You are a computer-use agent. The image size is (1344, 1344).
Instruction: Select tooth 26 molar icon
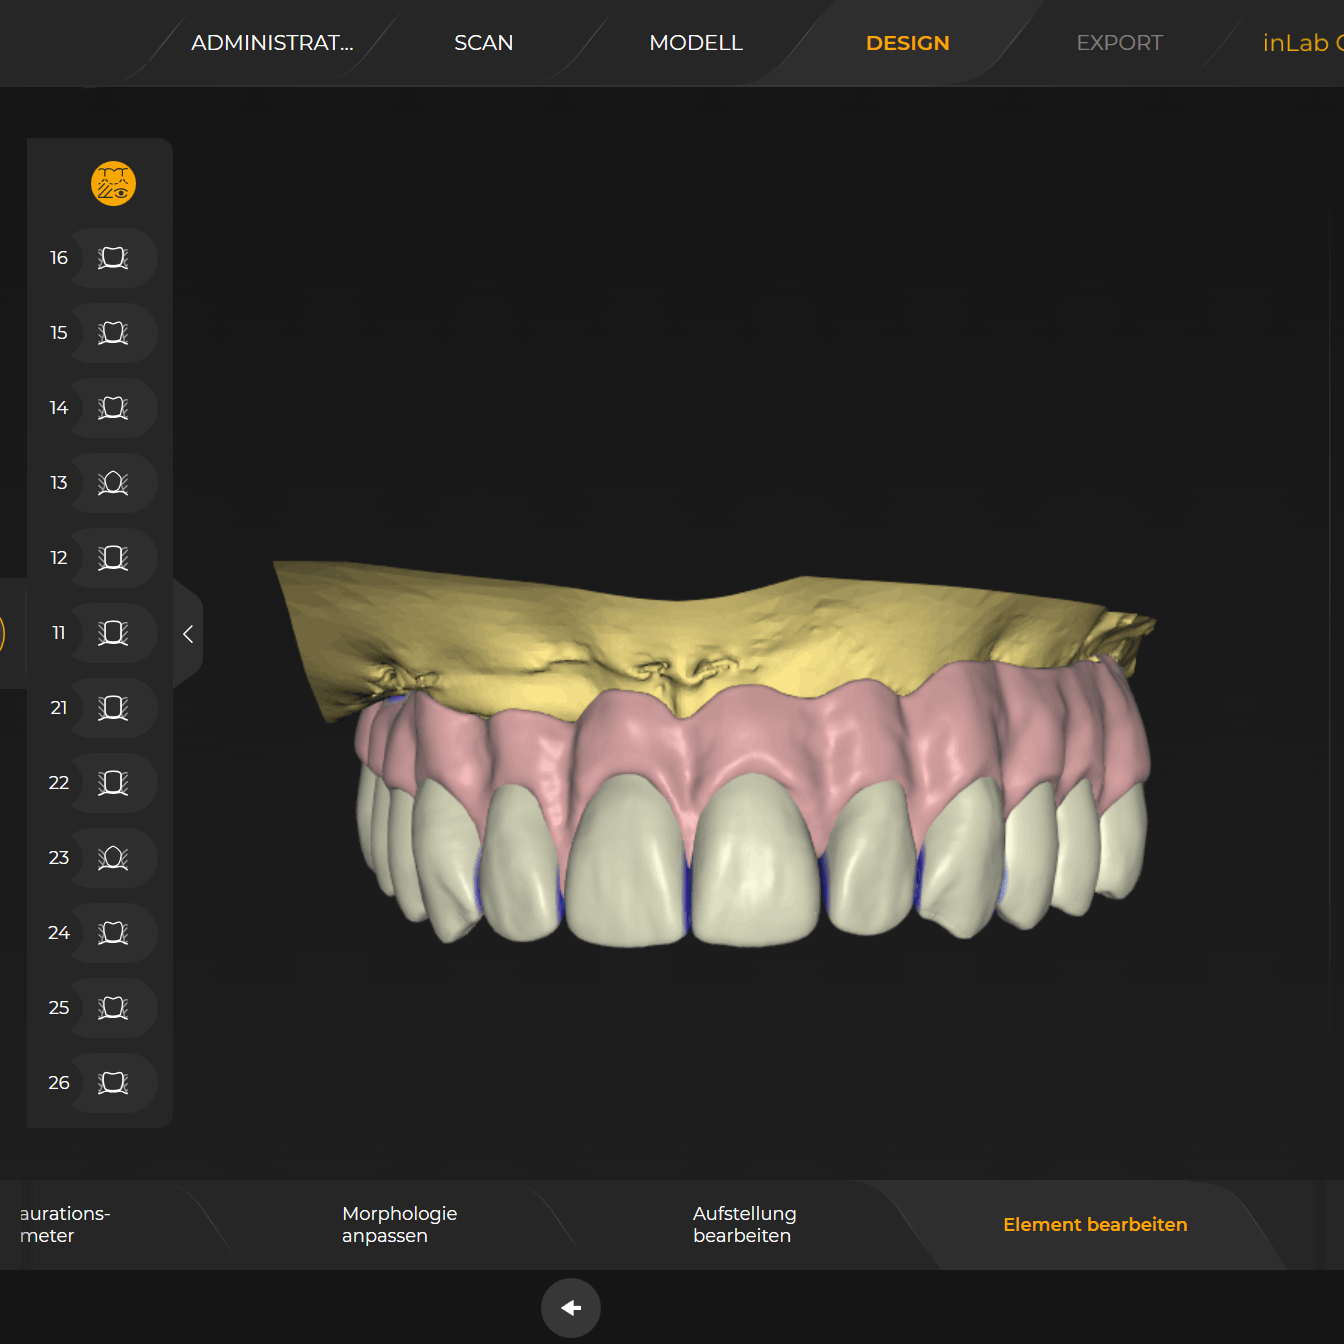click(x=113, y=1083)
